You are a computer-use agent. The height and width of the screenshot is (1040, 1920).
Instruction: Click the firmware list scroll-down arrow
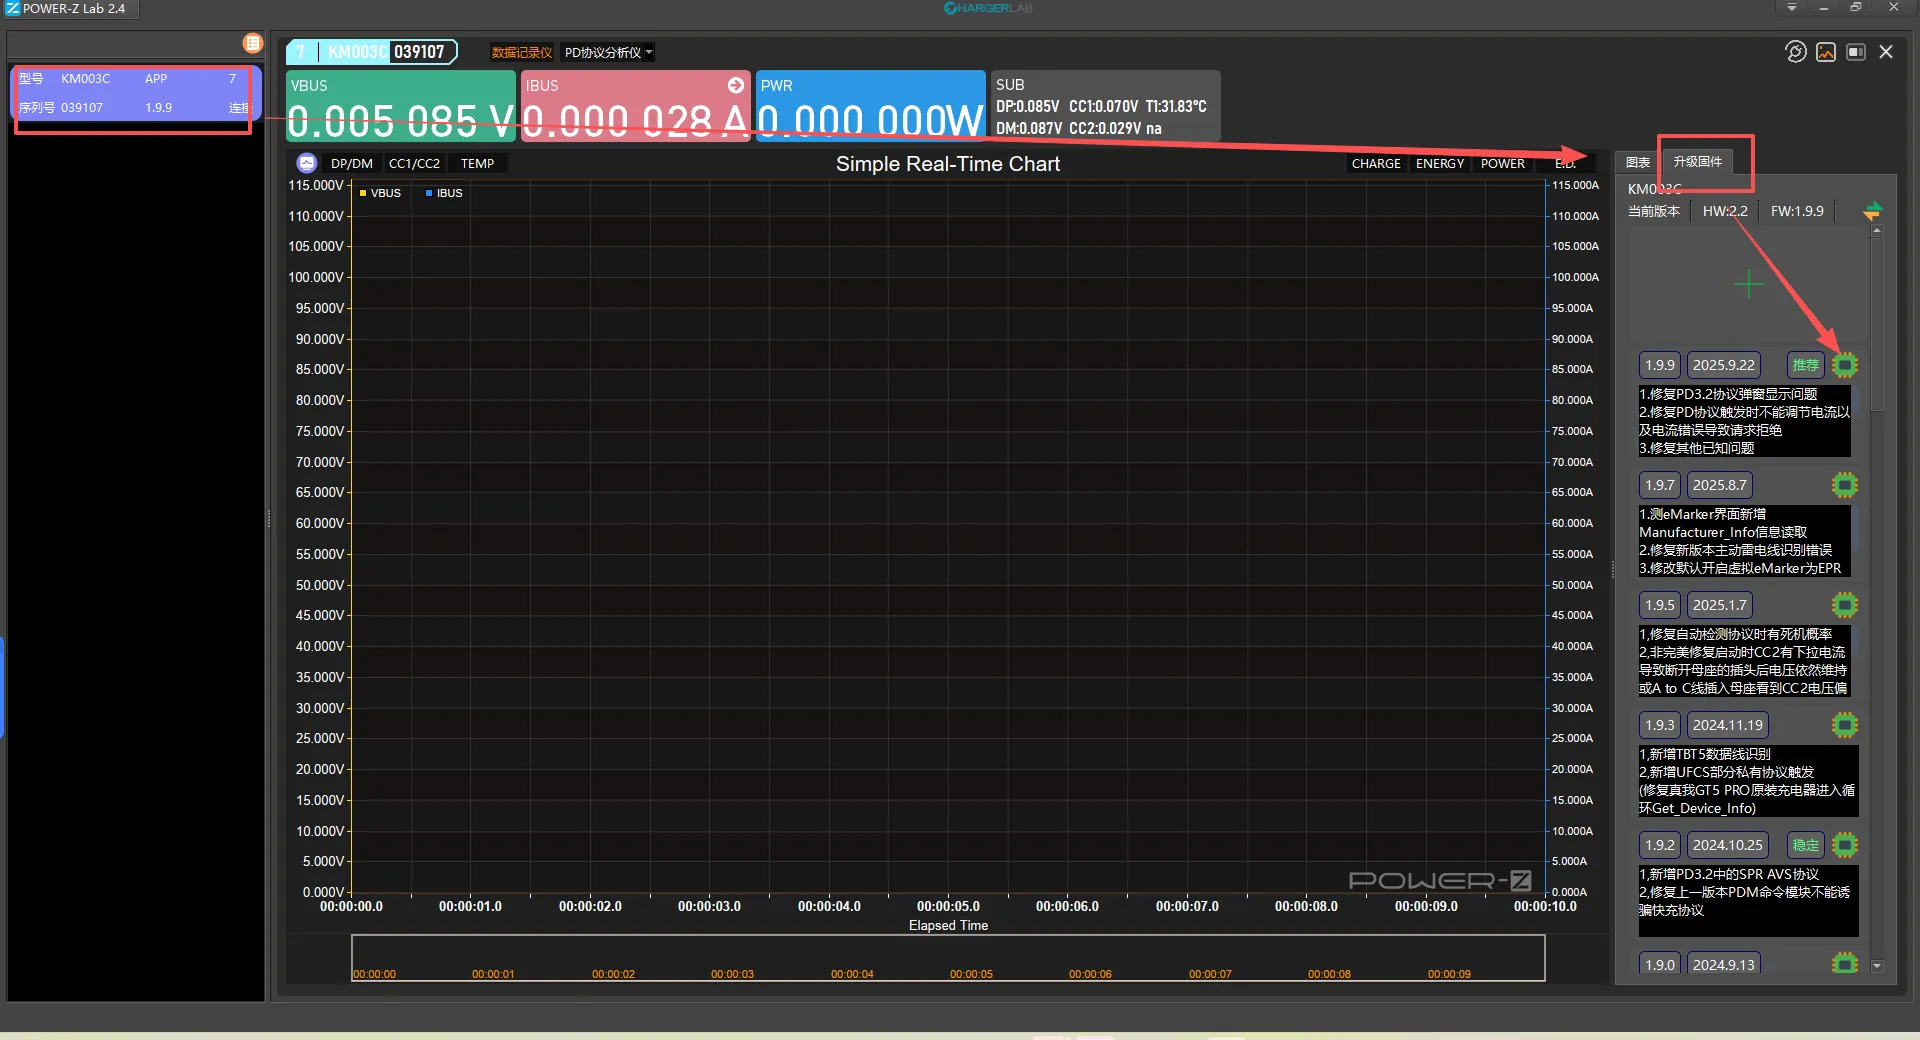(1877, 966)
